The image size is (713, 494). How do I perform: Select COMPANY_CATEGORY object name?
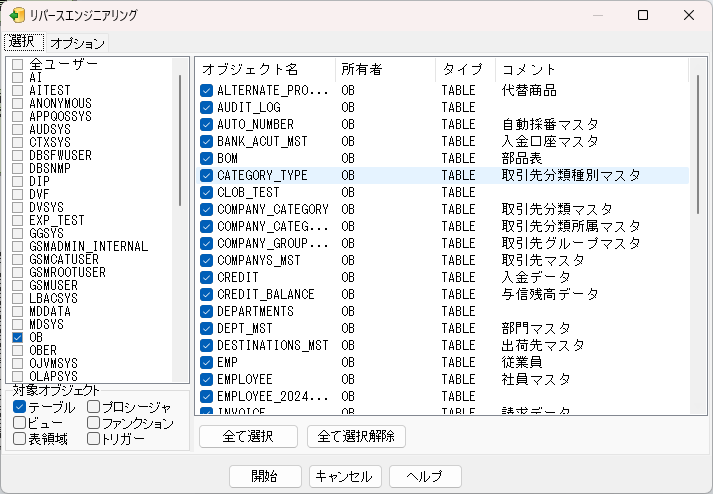coord(273,209)
